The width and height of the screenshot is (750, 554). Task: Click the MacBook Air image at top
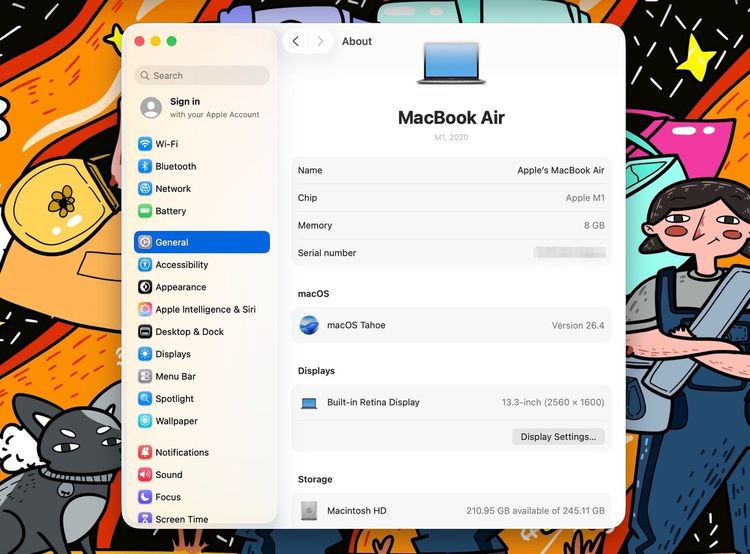pos(451,63)
